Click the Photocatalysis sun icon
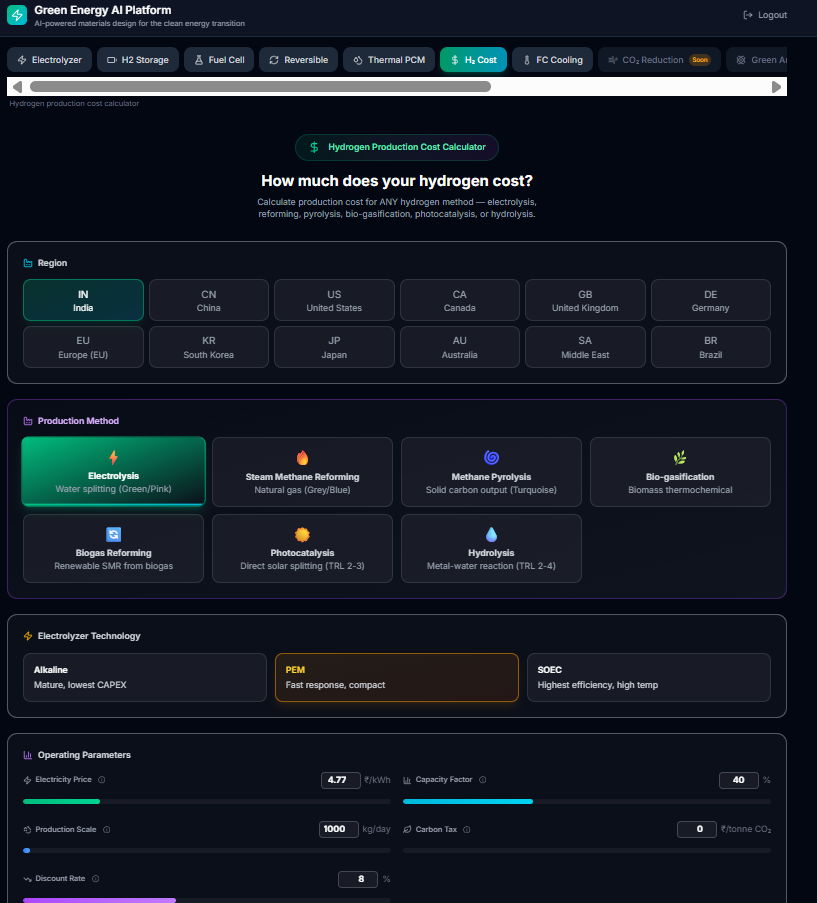817x903 pixels. coord(302,534)
